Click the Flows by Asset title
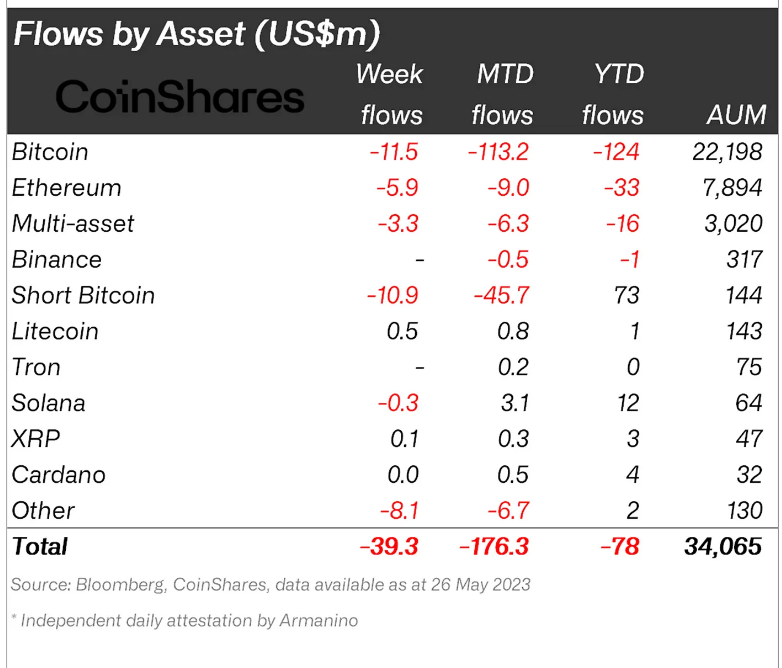 click(x=196, y=34)
